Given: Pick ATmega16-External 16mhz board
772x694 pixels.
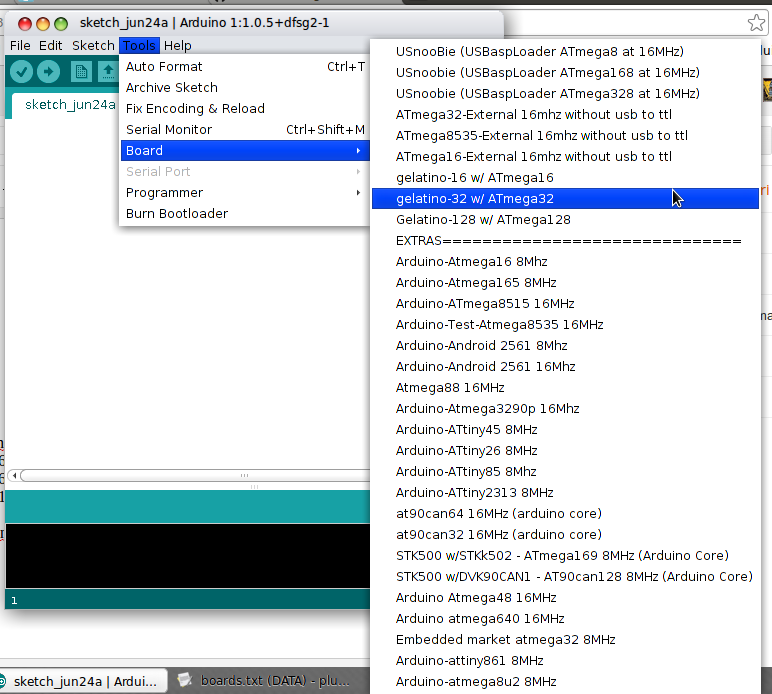Looking at the screenshot, I should point(565,157).
